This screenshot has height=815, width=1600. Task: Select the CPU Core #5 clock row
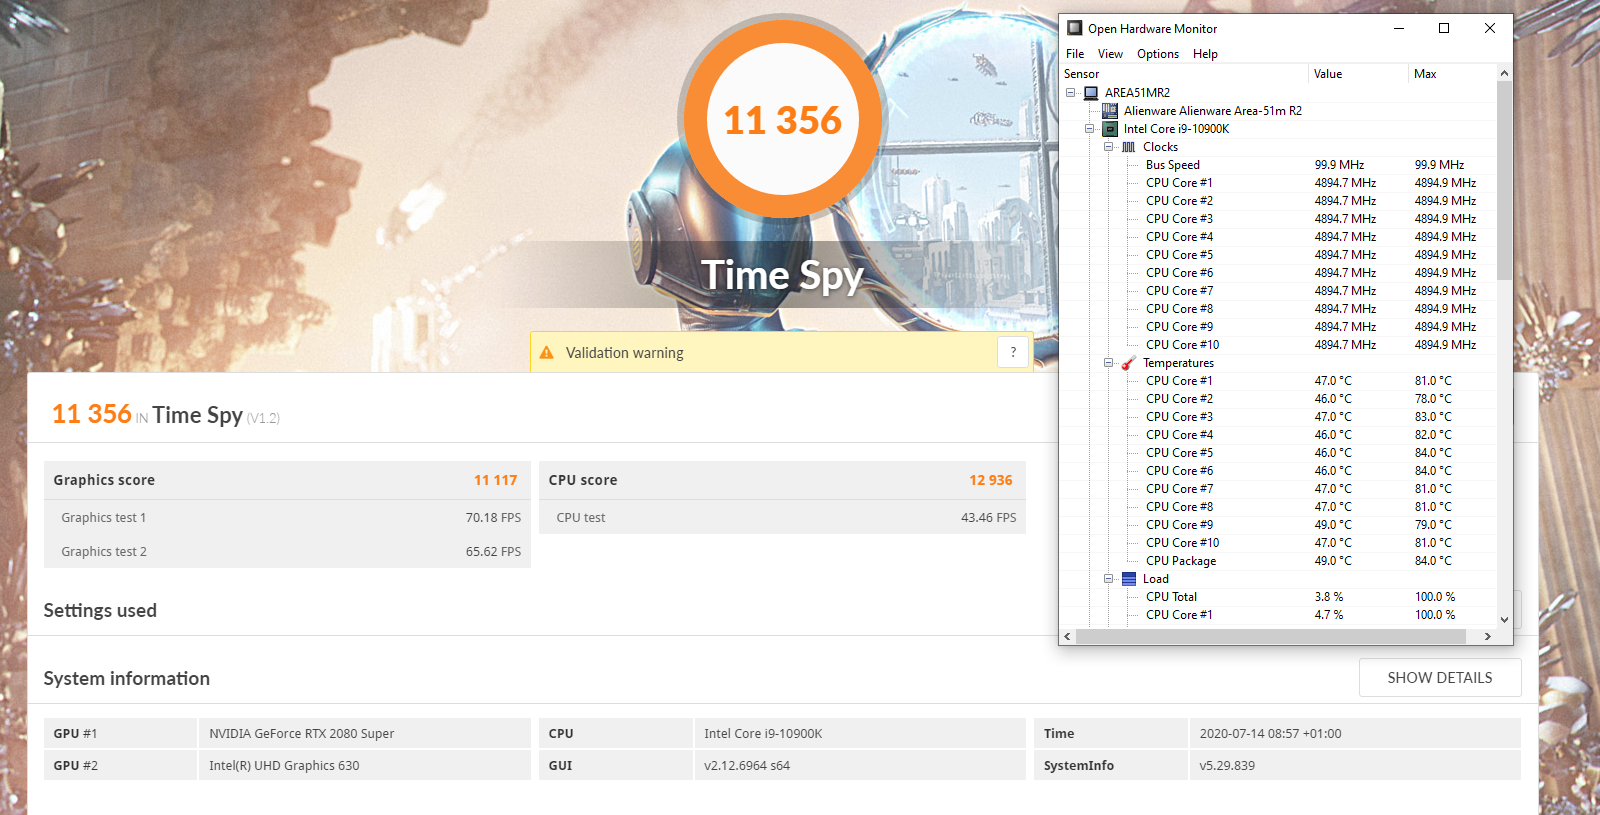1278,255
